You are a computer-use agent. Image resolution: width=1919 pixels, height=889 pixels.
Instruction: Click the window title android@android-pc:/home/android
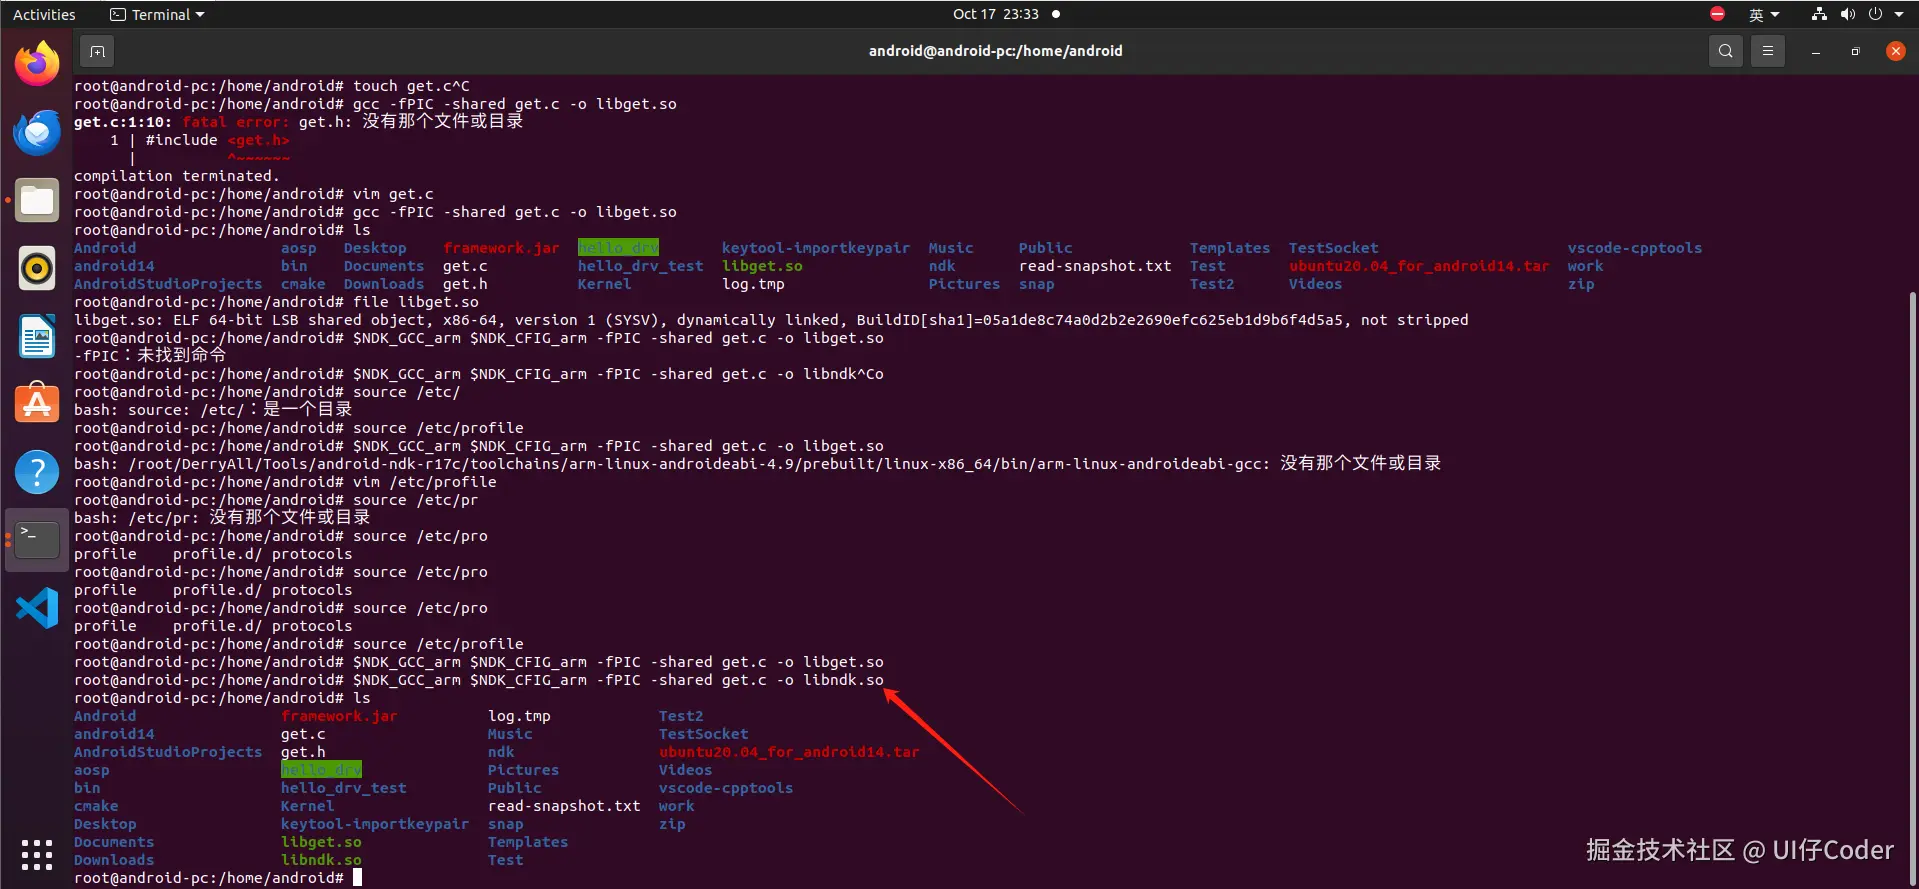995,51
